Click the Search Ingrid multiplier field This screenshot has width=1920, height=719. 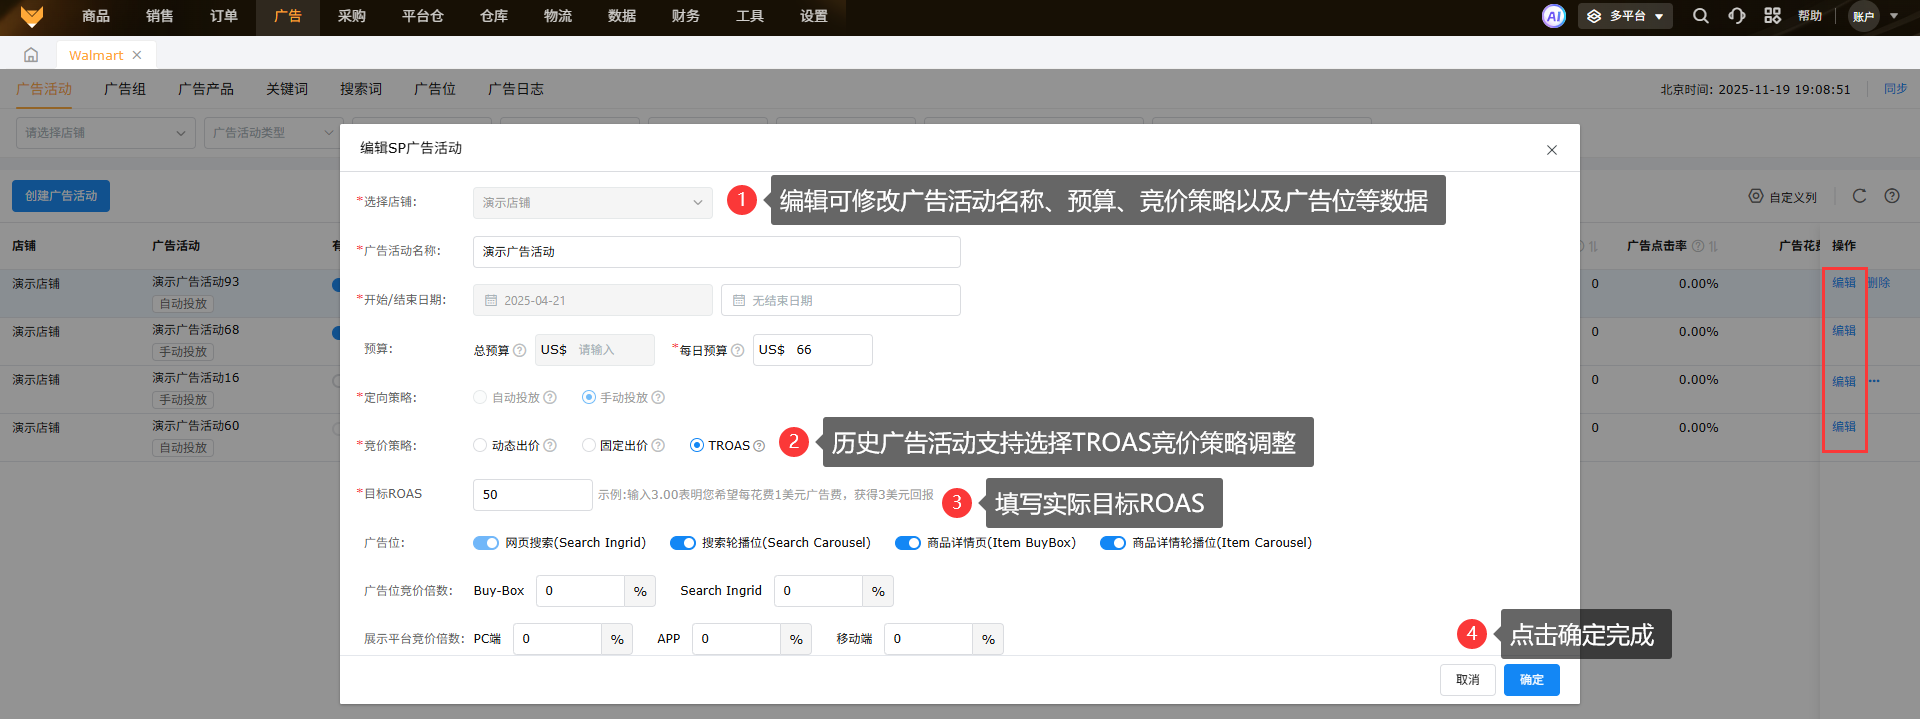(x=819, y=591)
